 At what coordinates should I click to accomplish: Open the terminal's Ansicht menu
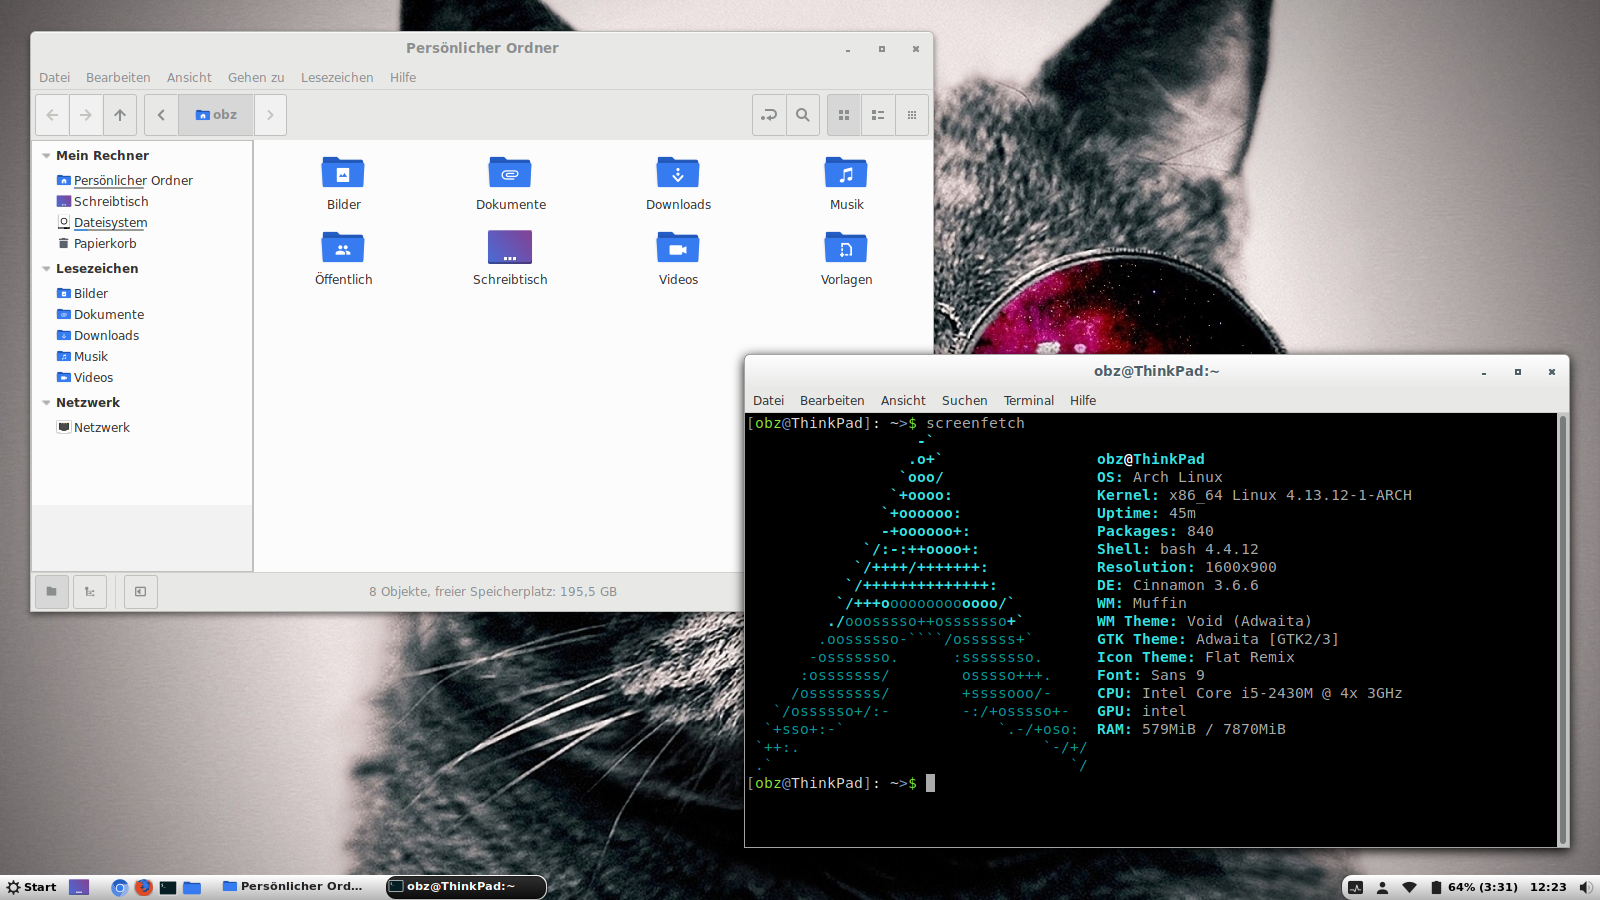pyautogui.click(x=903, y=401)
